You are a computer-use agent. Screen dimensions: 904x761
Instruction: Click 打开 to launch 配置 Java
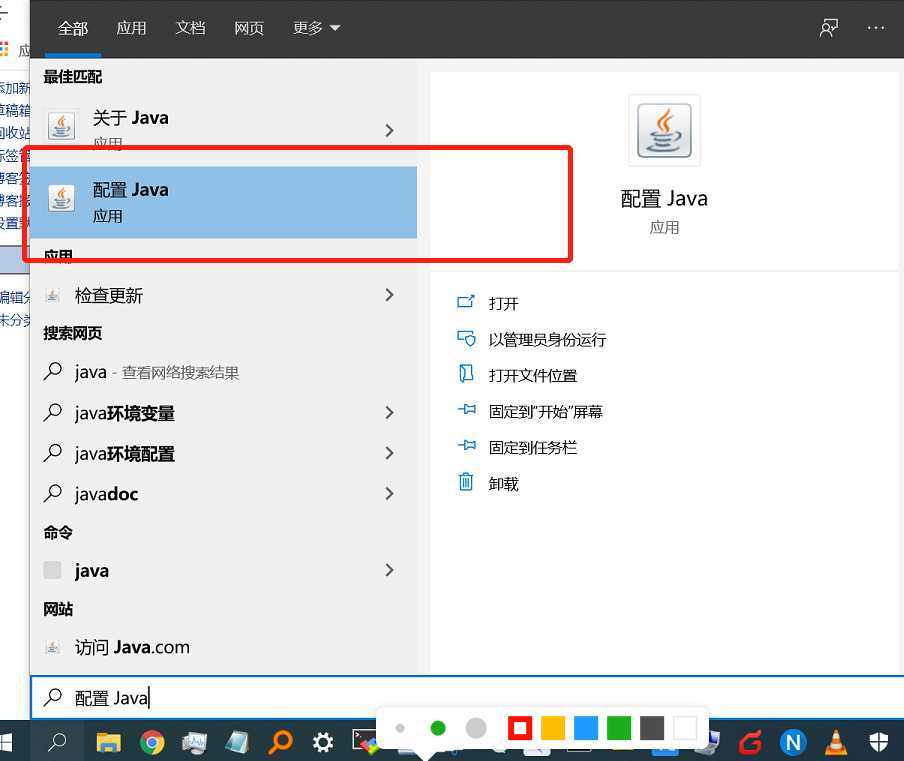point(503,304)
